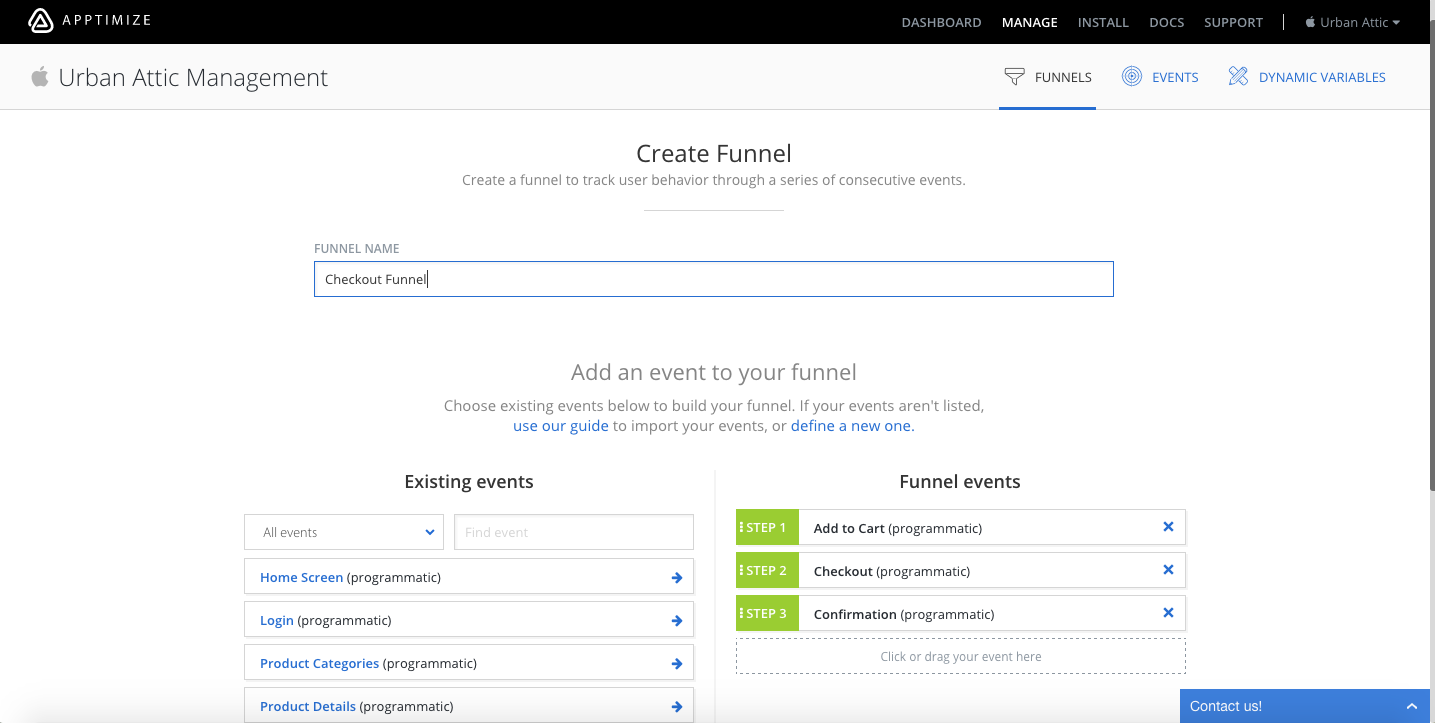This screenshot has height=723, width=1435.
Task: Add Login event using its arrow
Action: point(677,621)
